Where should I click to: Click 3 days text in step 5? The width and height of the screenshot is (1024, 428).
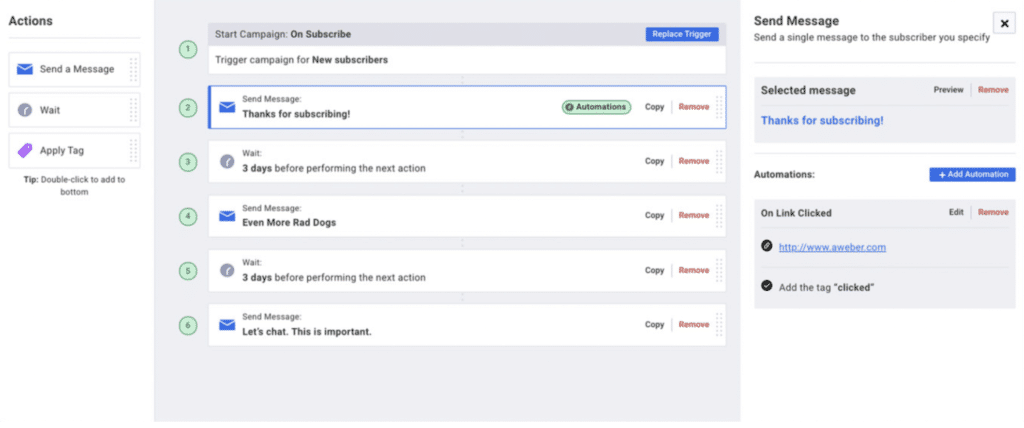(x=257, y=278)
